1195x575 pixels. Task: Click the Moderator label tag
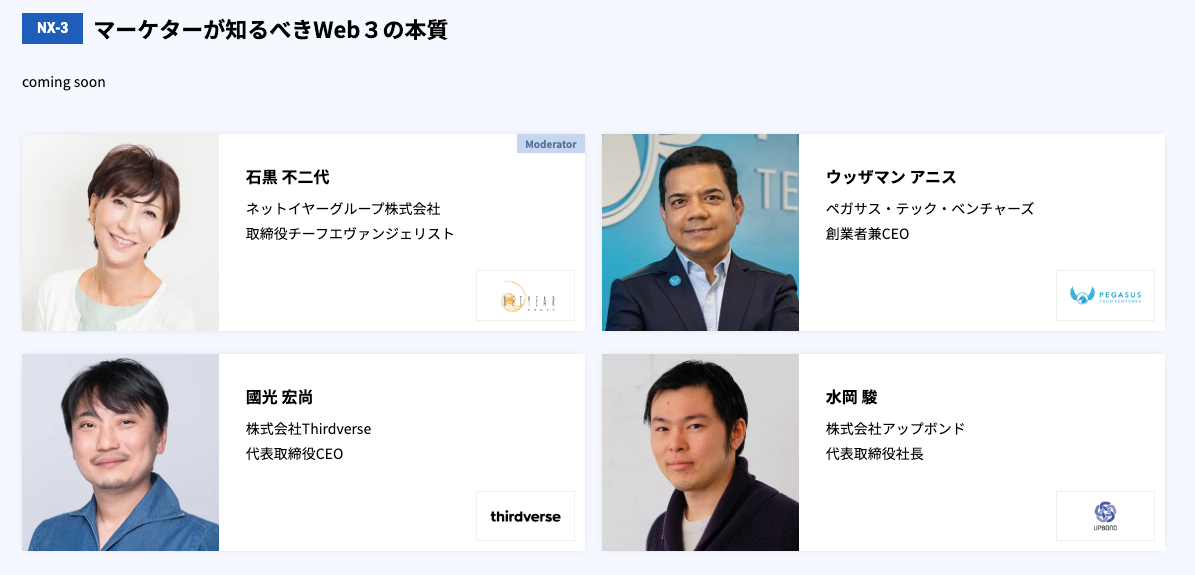551,144
